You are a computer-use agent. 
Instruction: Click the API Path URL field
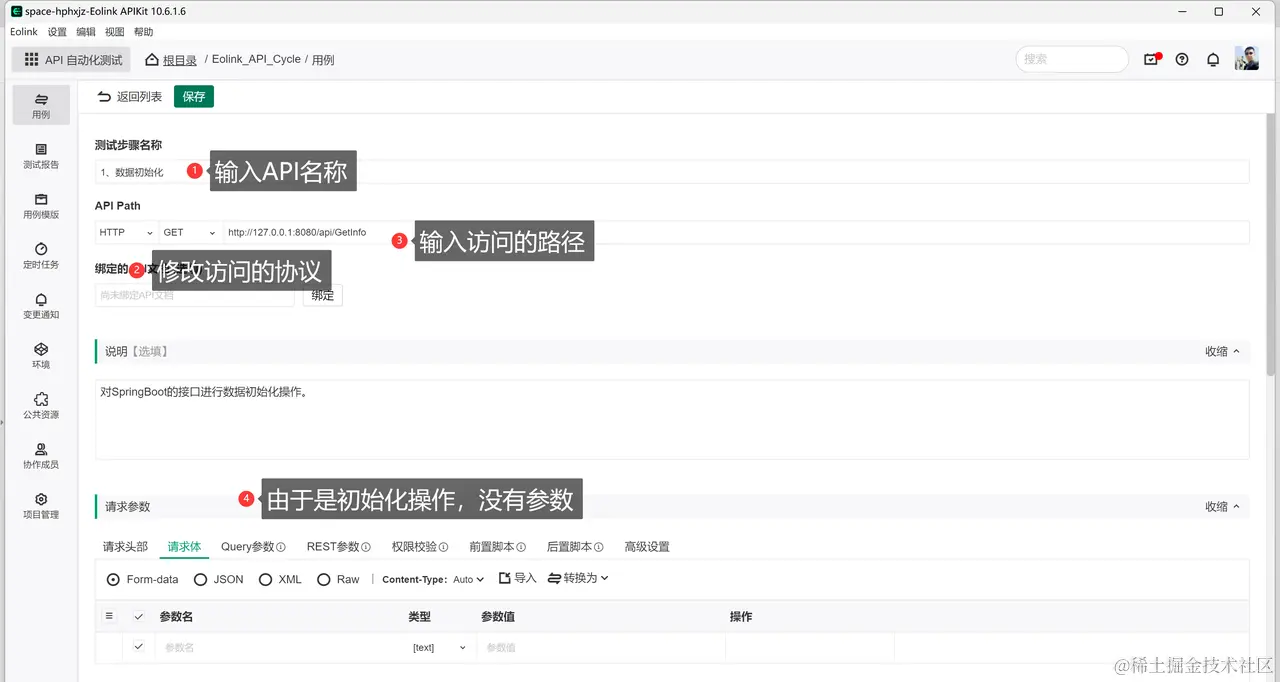point(736,232)
